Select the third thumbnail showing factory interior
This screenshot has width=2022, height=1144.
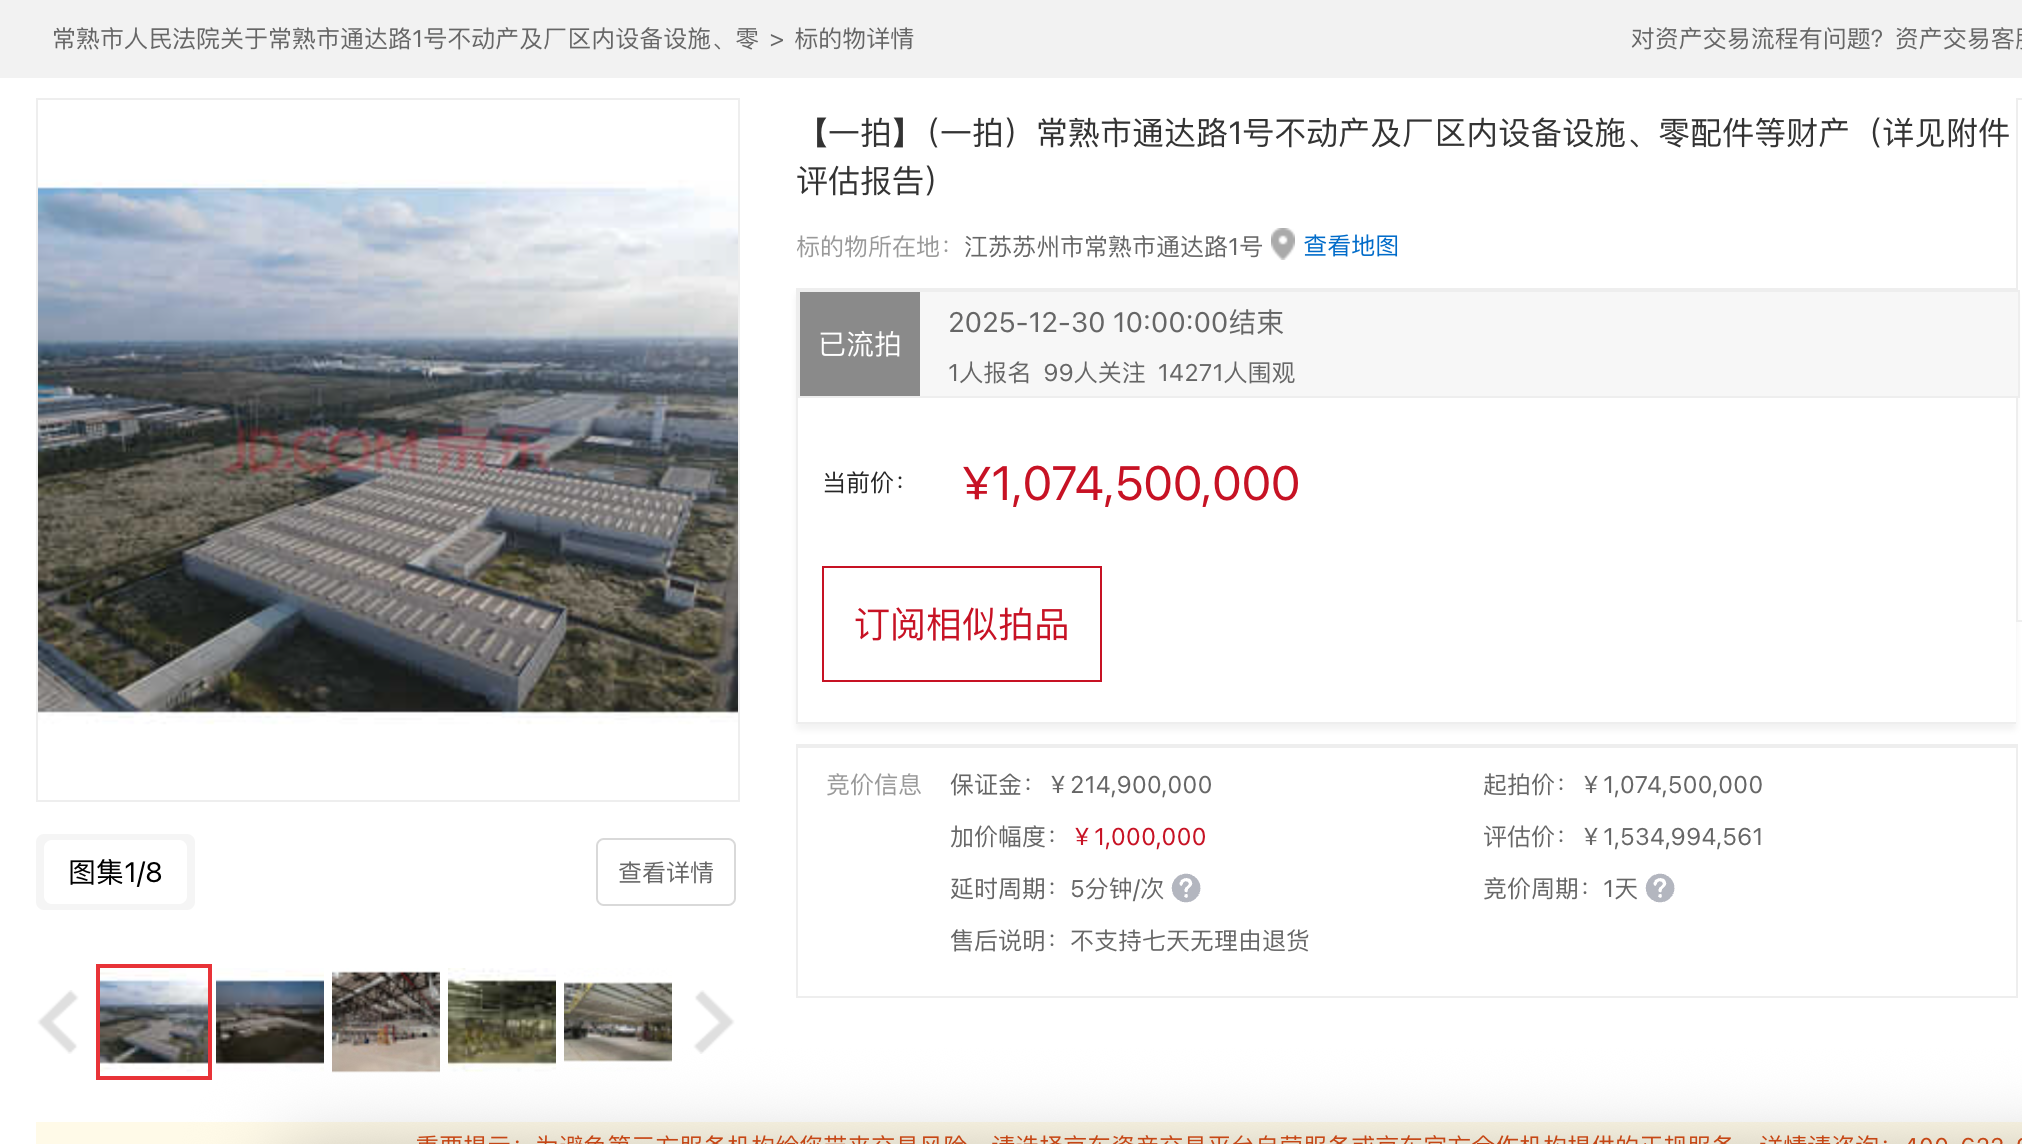386,1022
